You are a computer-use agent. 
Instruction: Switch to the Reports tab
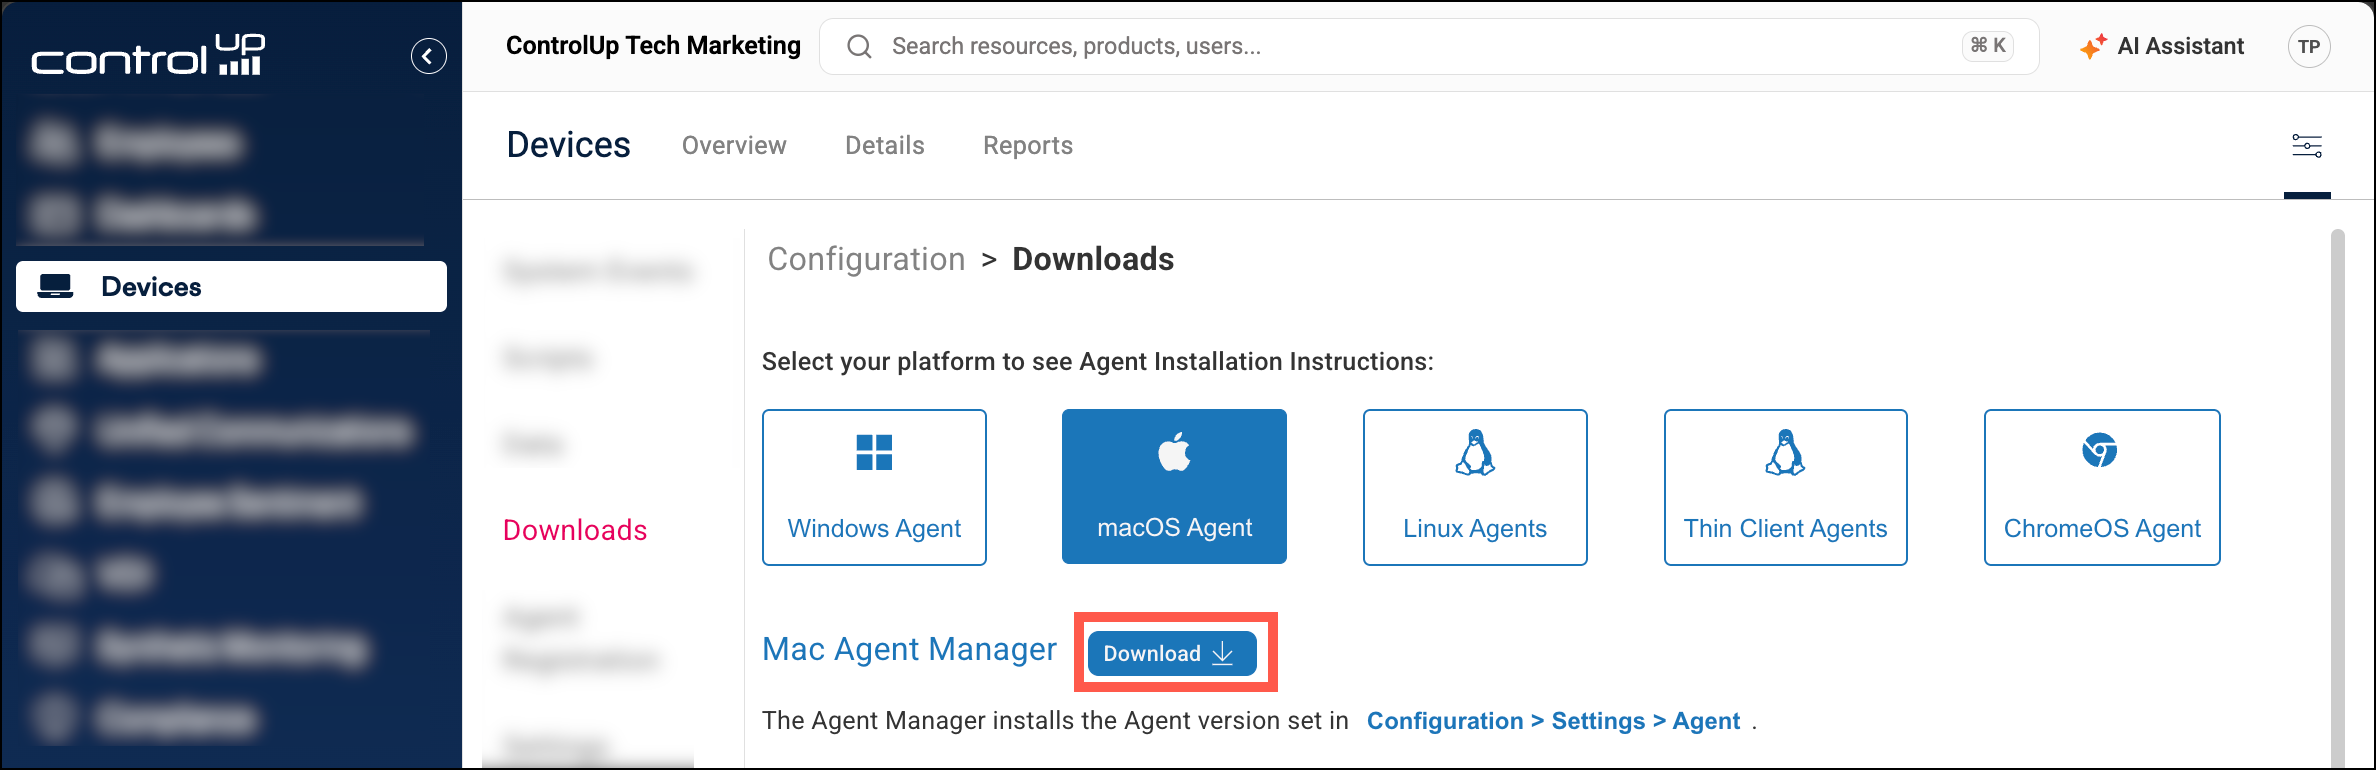[x=1028, y=145]
